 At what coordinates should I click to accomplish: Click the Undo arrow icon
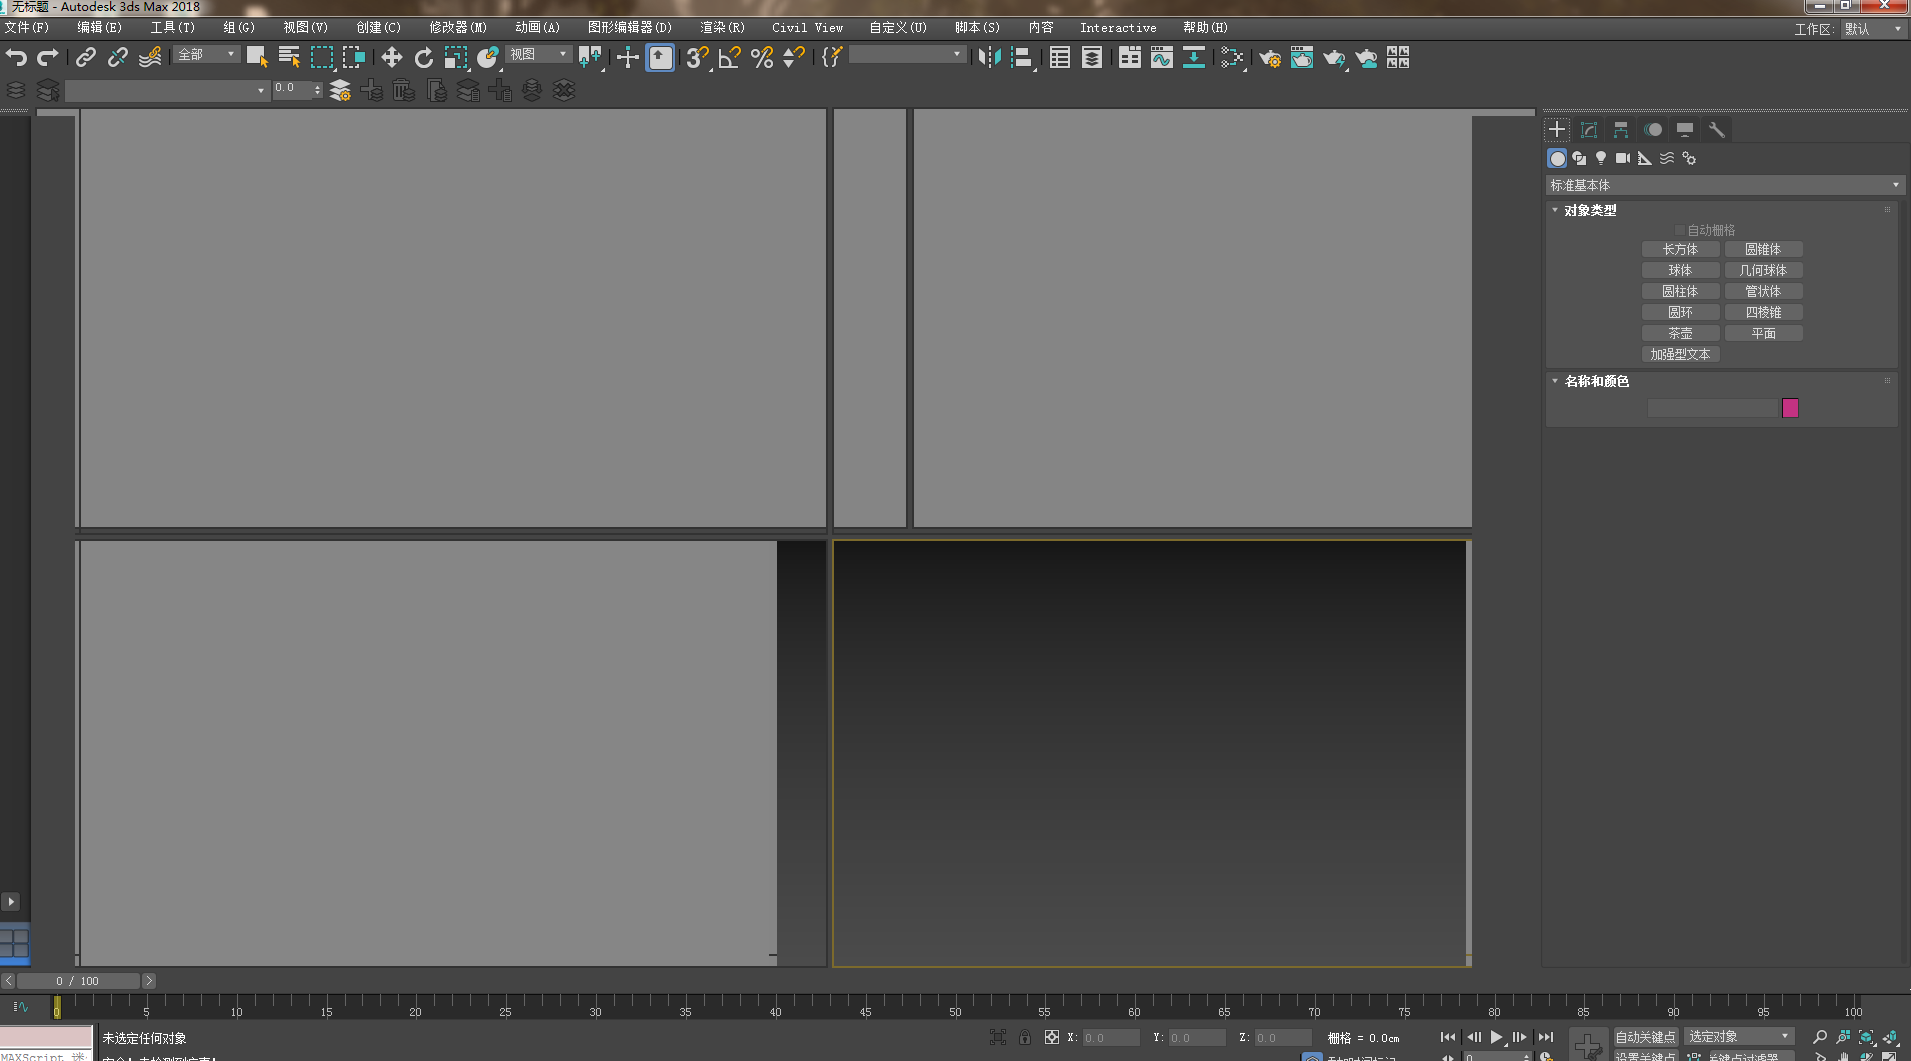pyautogui.click(x=16, y=57)
